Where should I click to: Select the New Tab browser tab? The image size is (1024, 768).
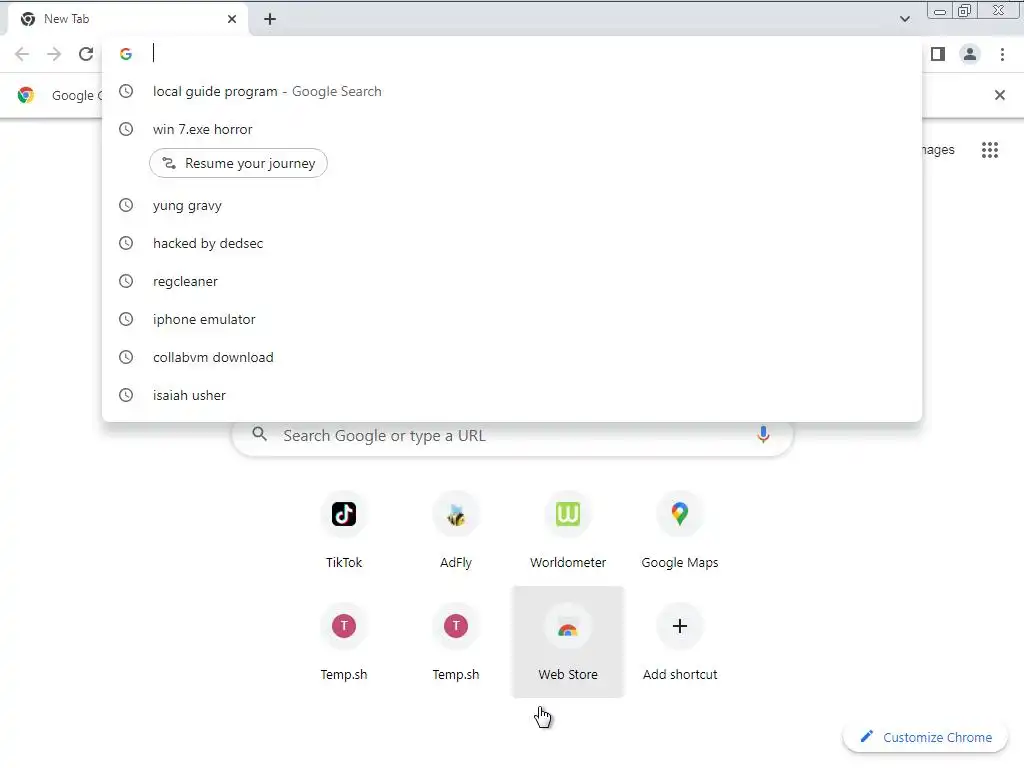tap(127, 19)
